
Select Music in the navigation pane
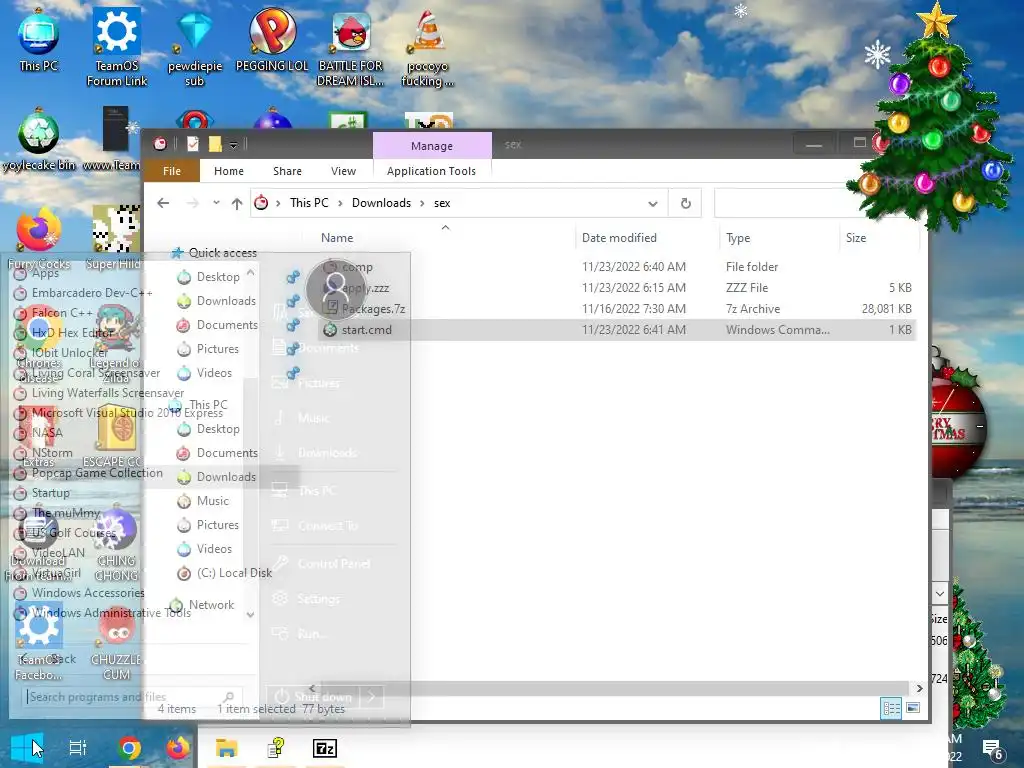(x=213, y=501)
